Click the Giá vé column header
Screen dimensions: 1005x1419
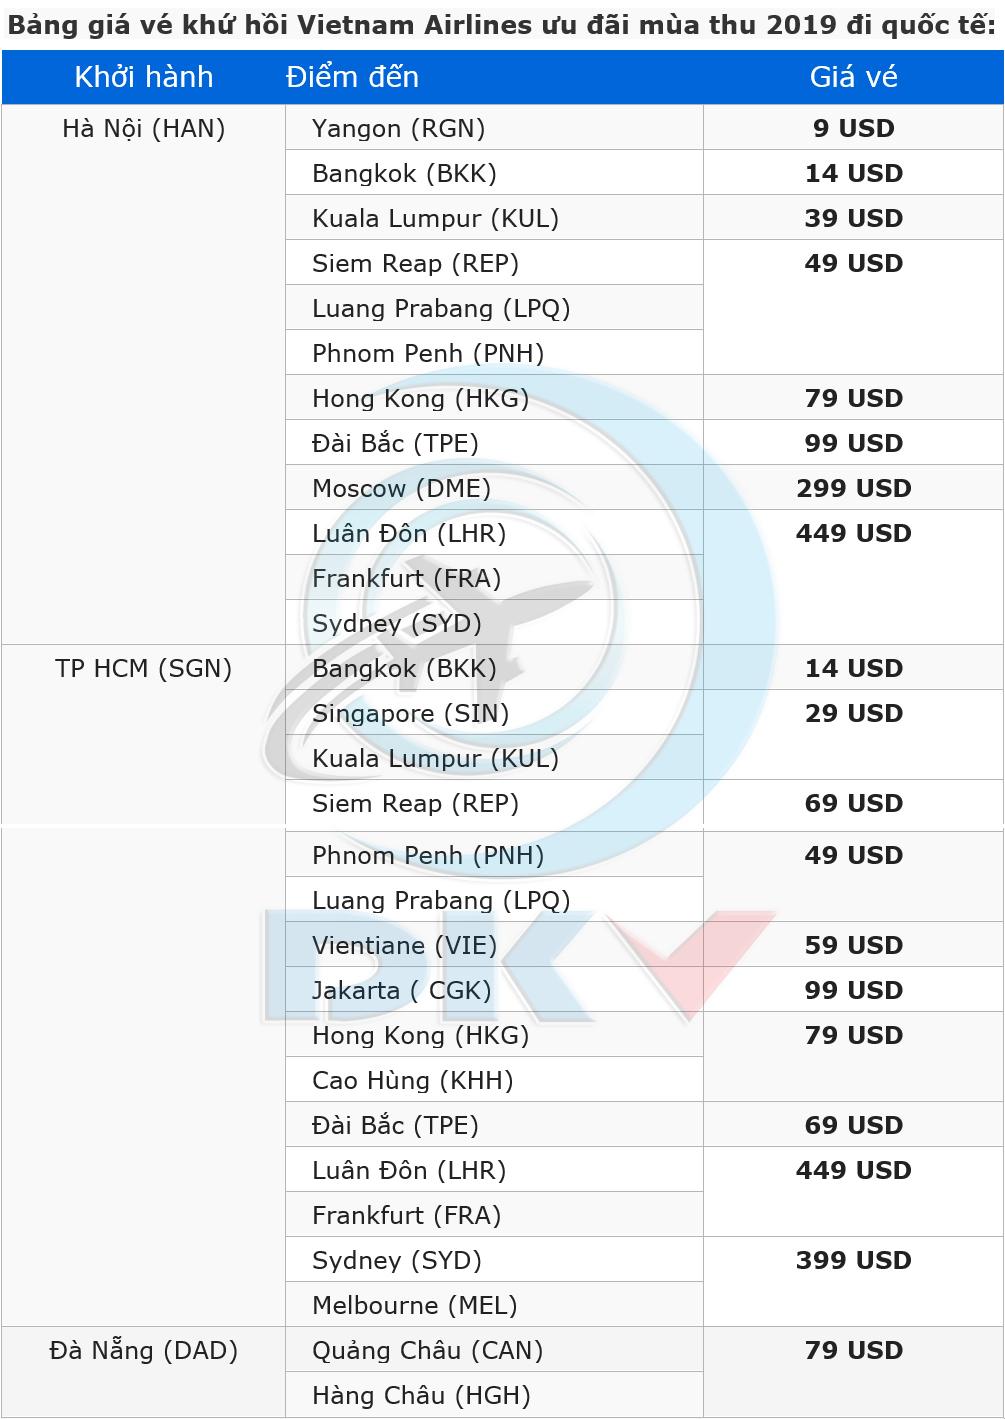(x=853, y=77)
